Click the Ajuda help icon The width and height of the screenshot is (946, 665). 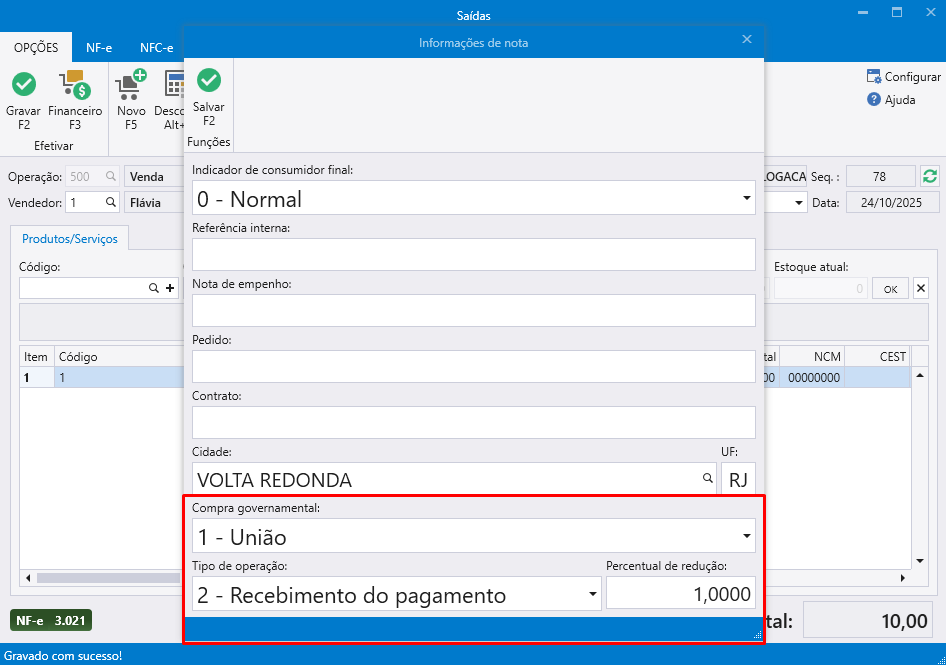click(874, 100)
